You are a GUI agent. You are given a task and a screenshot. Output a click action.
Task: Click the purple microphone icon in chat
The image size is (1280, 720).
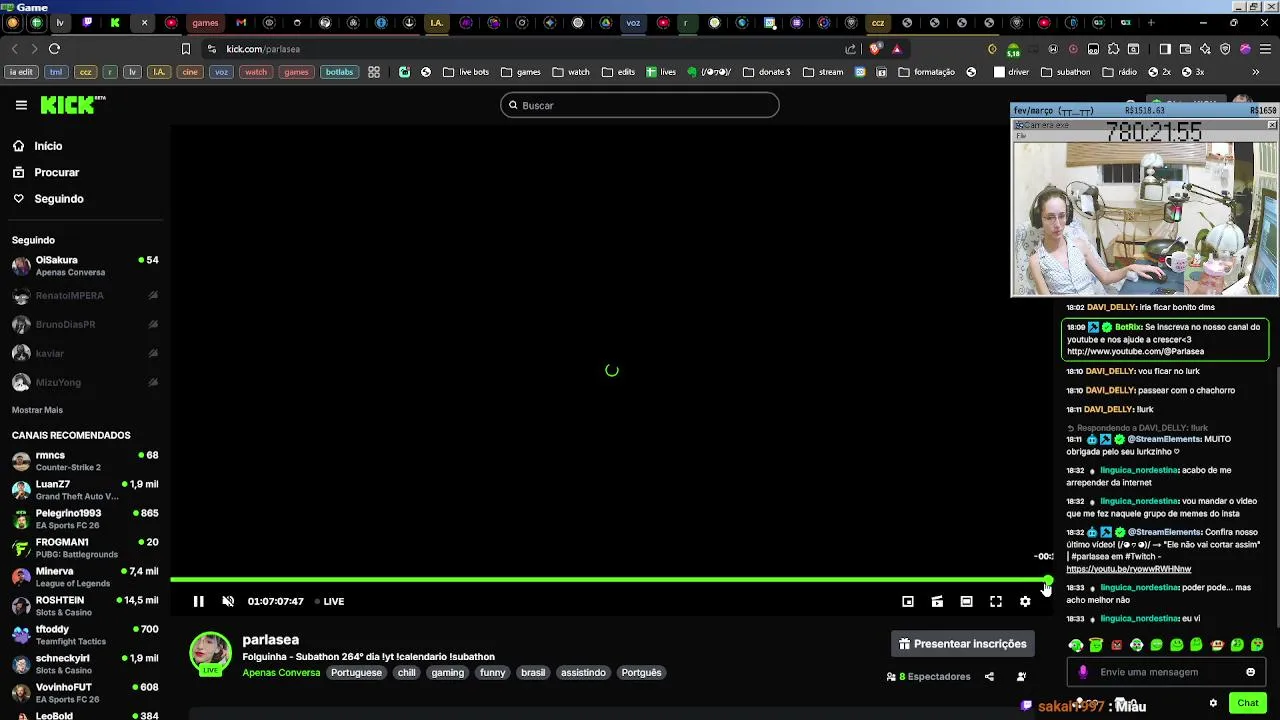coord(1083,672)
